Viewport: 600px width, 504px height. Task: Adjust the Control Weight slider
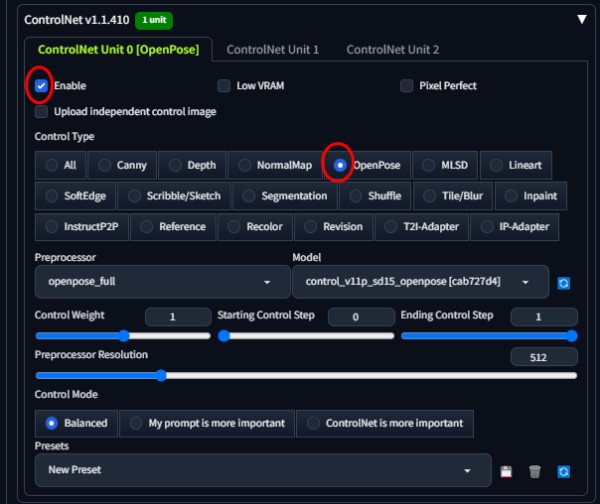point(123,336)
